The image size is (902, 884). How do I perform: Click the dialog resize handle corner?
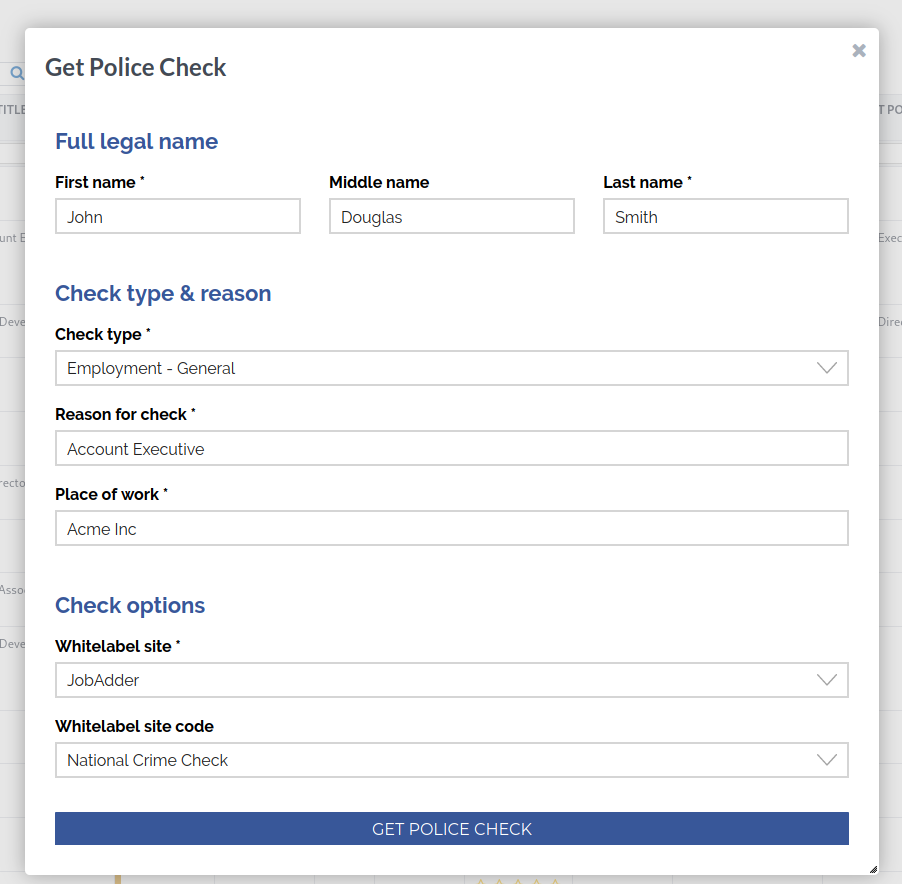click(873, 869)
